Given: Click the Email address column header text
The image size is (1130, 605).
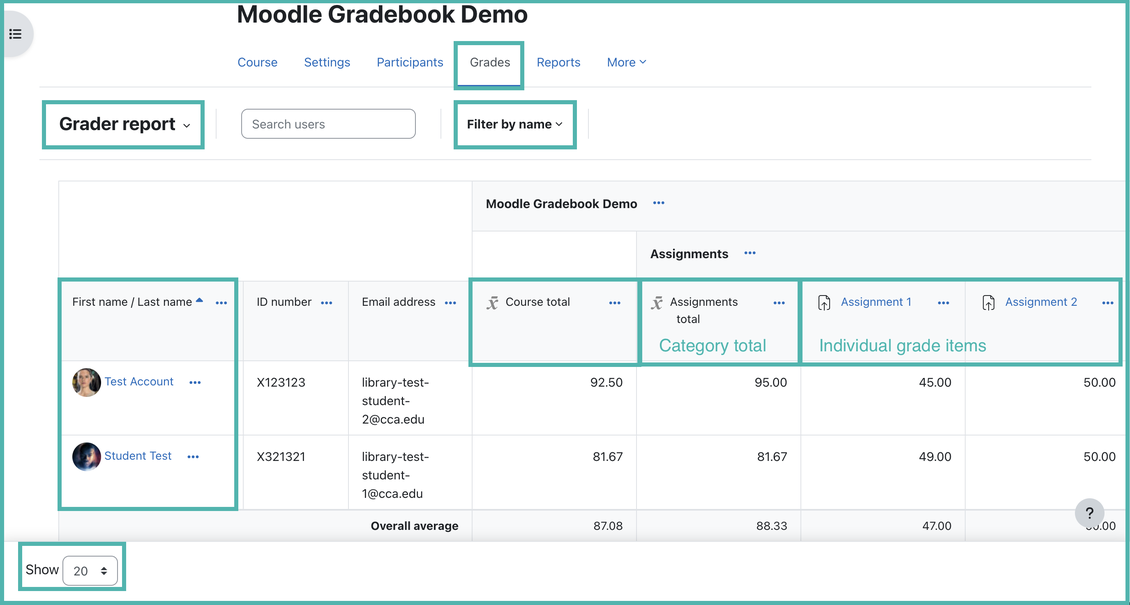Looking at the screenshot, I should point(399,302).
